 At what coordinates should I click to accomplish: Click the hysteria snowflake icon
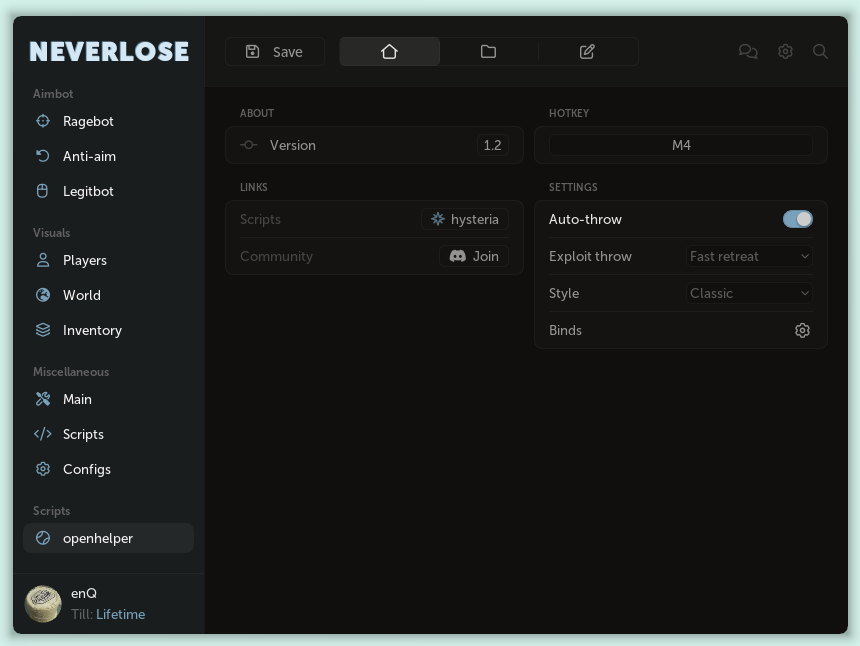coord(438,219)
